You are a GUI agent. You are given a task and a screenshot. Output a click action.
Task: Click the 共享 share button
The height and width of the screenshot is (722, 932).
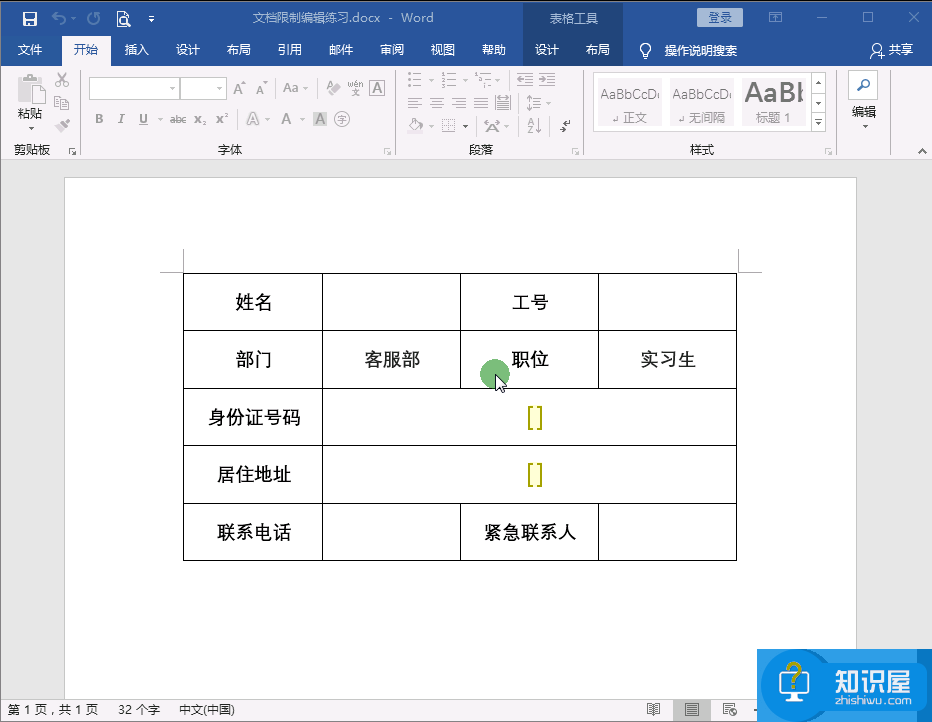[891, 50]
